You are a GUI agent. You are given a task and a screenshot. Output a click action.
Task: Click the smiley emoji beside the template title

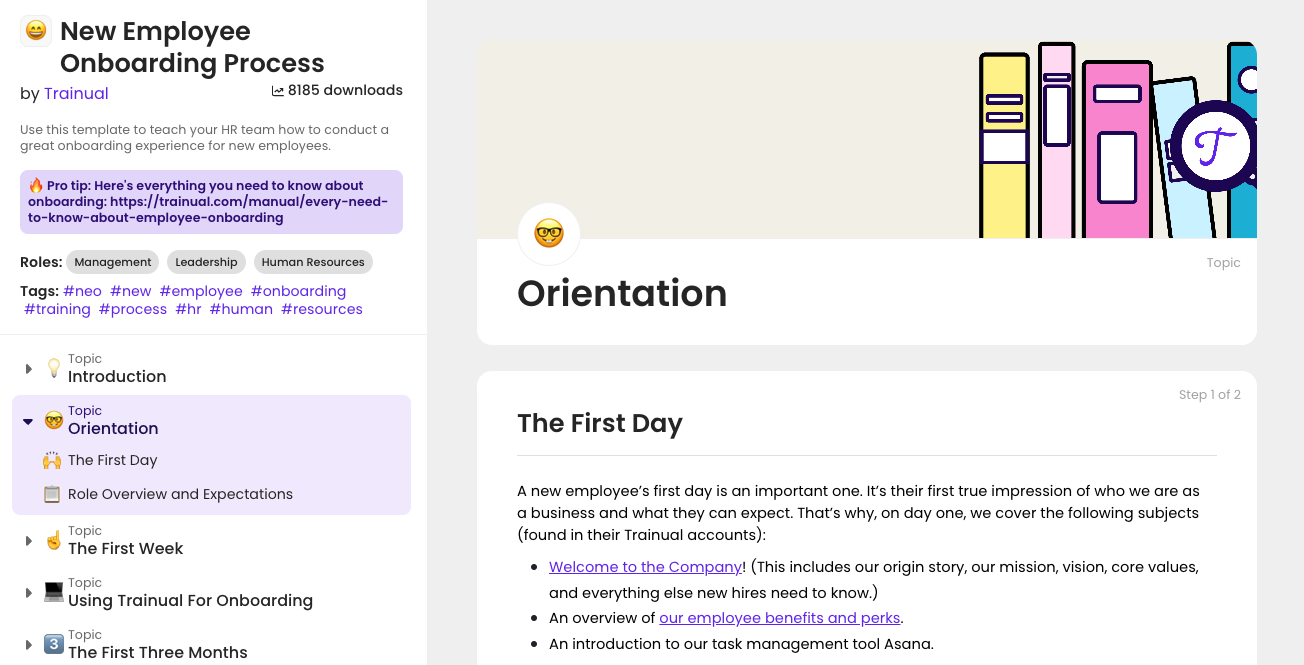pyautogui.click(x=35, y=30)
